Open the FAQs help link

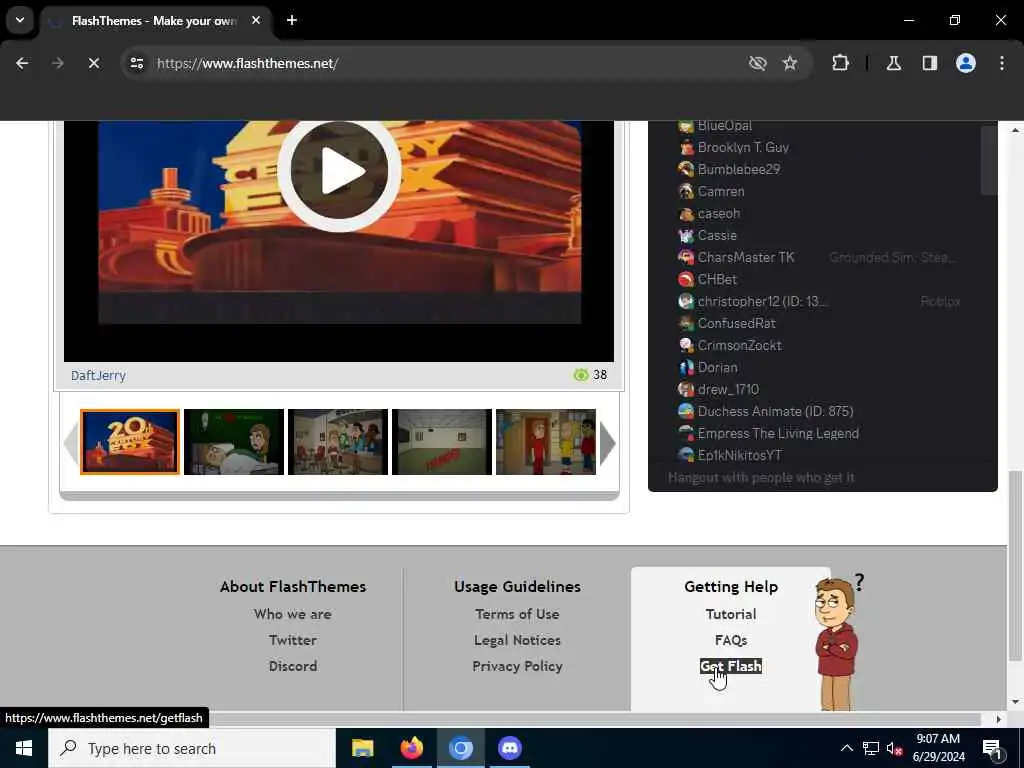(x=731, y=640)
